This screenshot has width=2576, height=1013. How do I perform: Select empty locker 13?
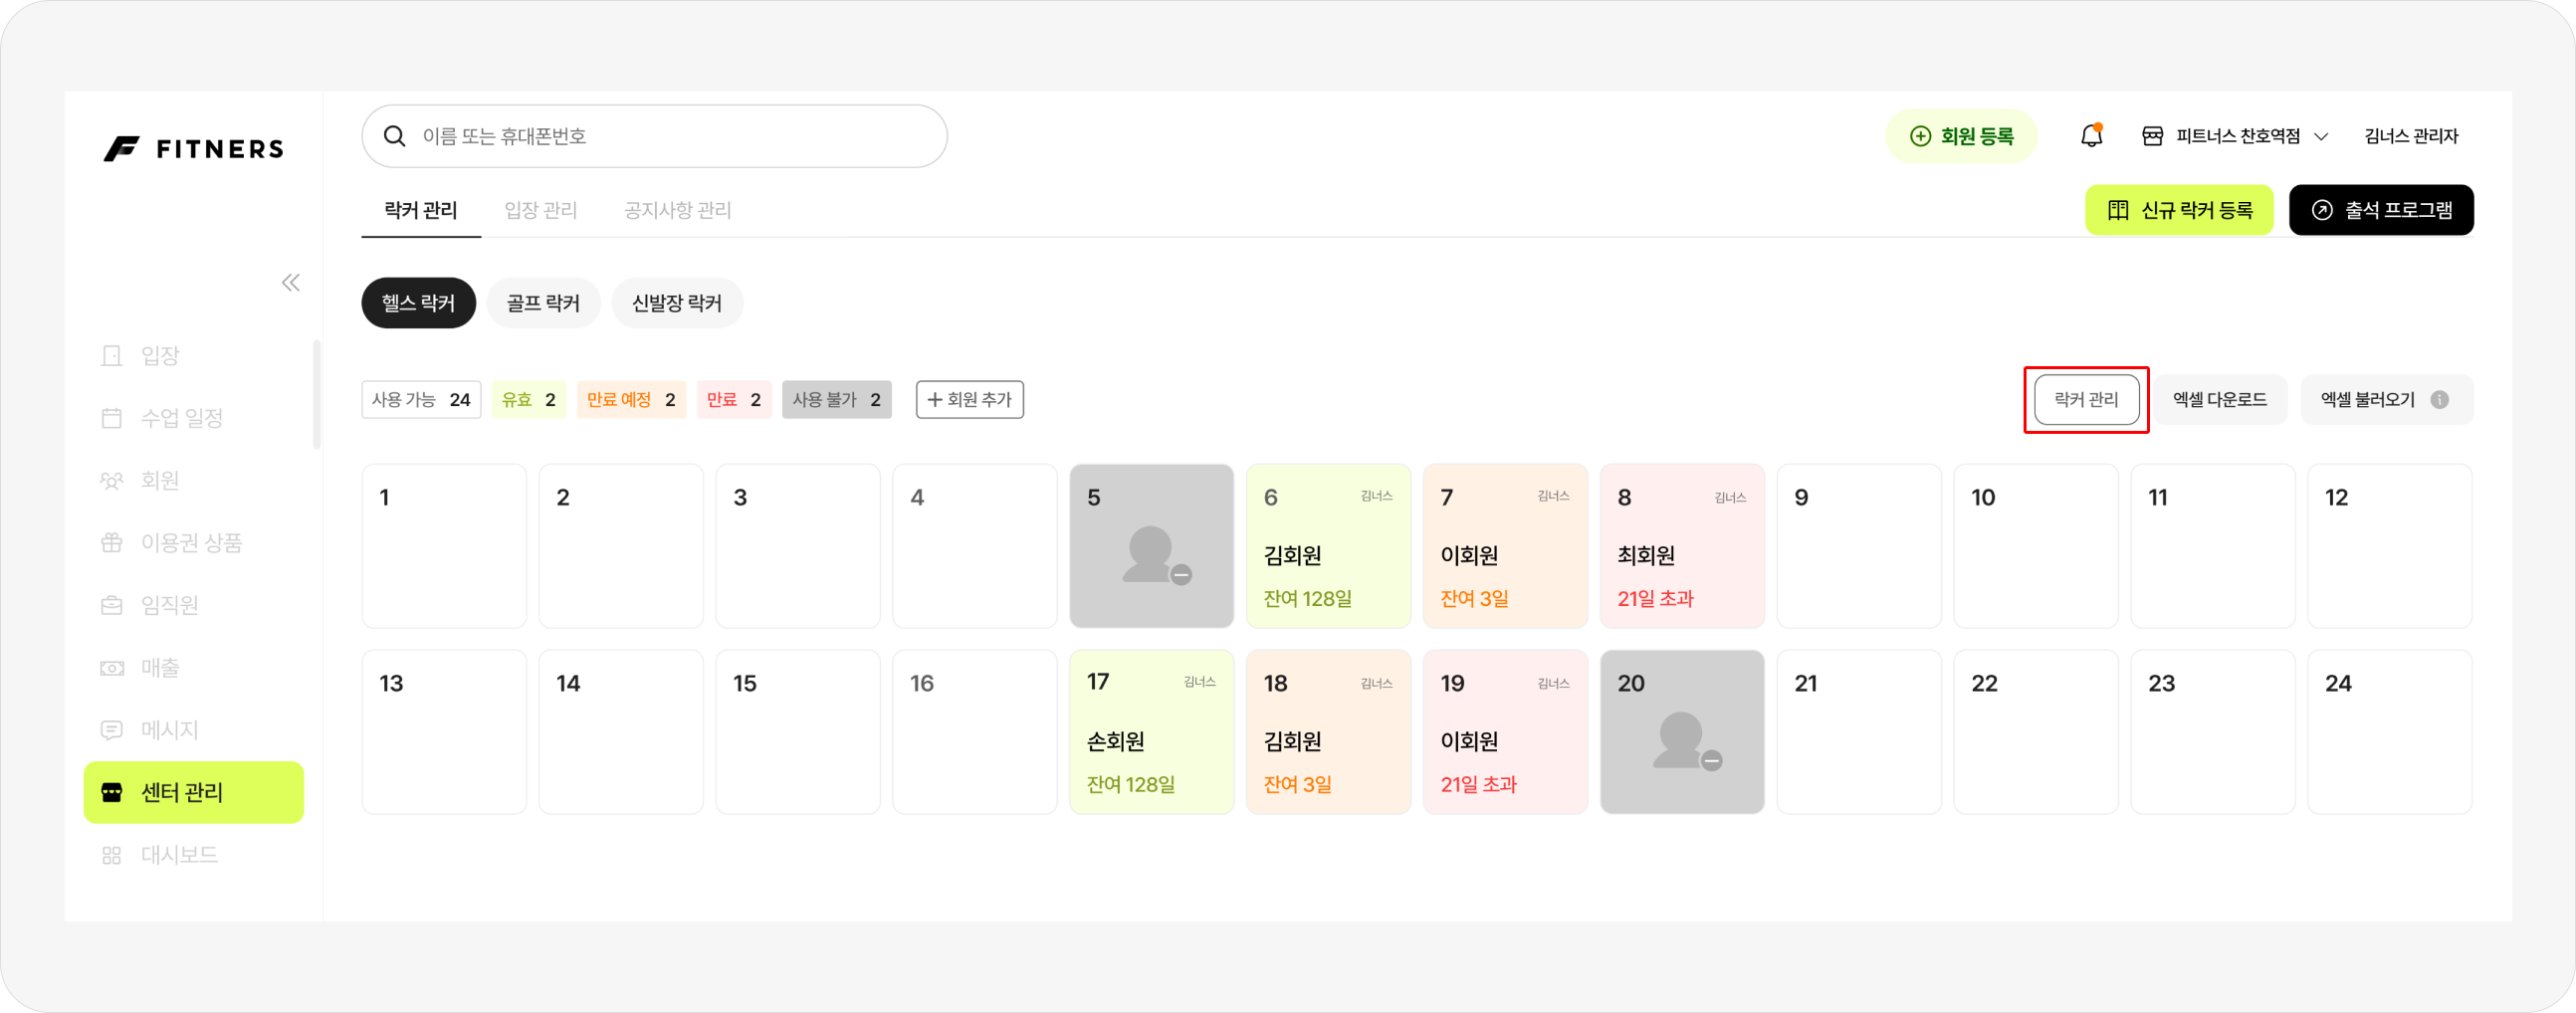point(444,732)
